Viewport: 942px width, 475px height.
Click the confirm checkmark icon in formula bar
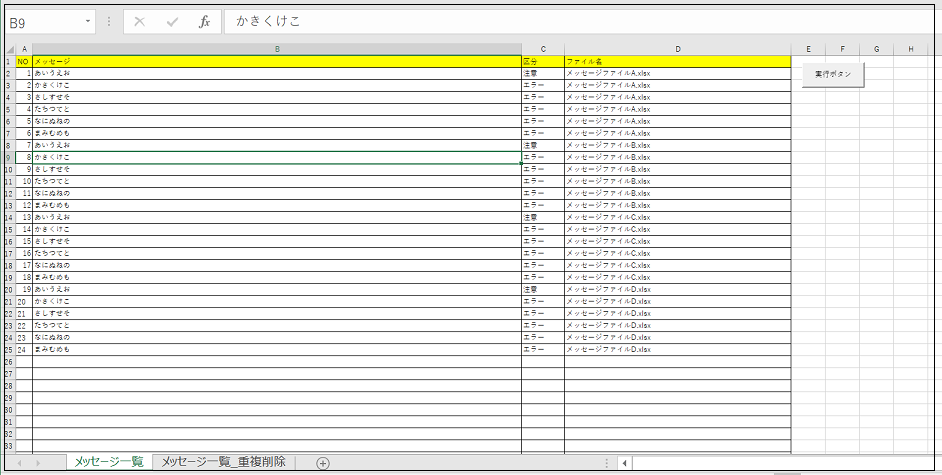(172, 22)
